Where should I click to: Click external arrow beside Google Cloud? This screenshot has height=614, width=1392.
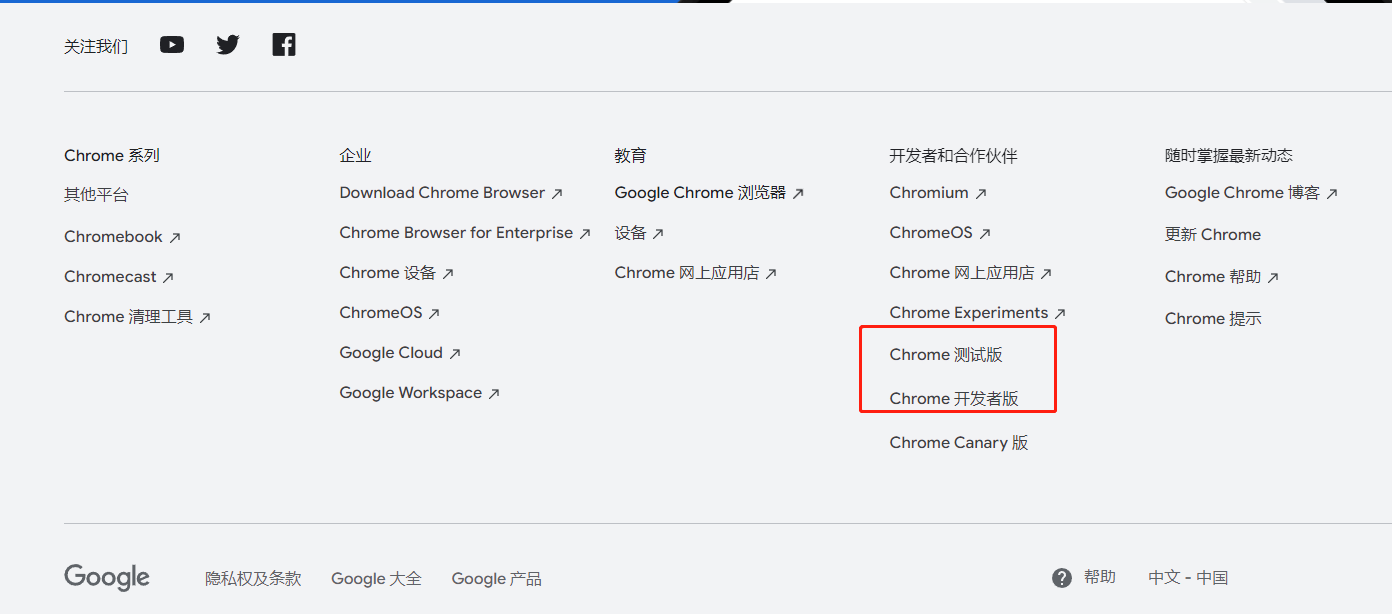(455, 354)
